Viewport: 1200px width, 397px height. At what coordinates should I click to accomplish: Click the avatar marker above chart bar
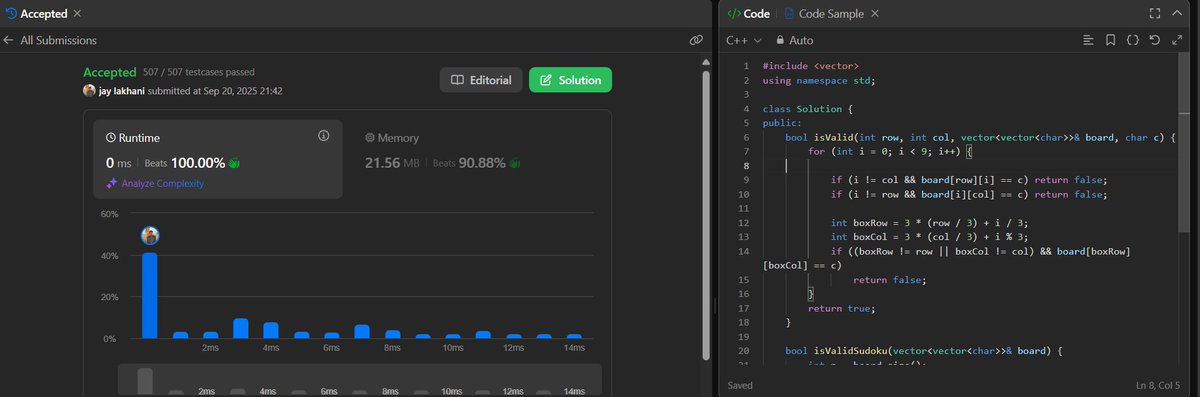point(150,236)
